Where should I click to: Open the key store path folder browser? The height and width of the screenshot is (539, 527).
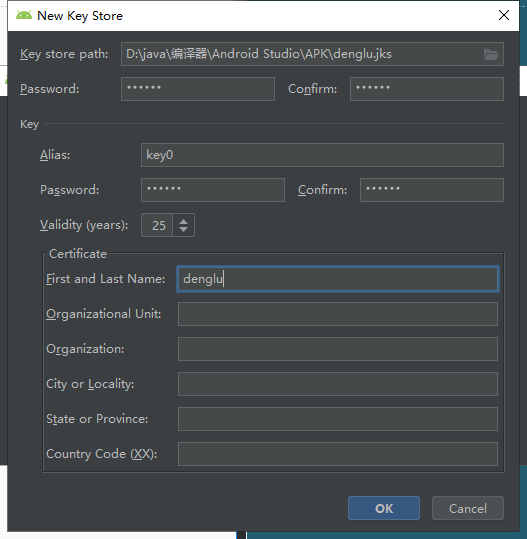[x=491, y=54]
